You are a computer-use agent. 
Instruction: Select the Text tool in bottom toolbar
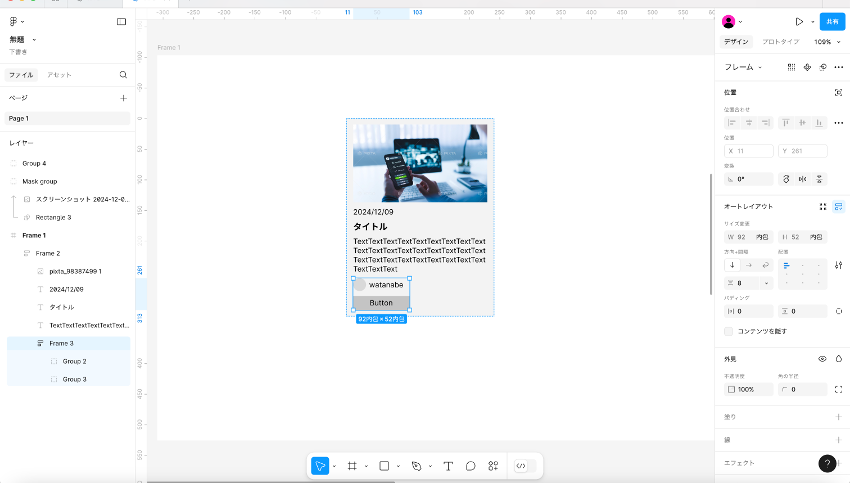click(448, 466)
